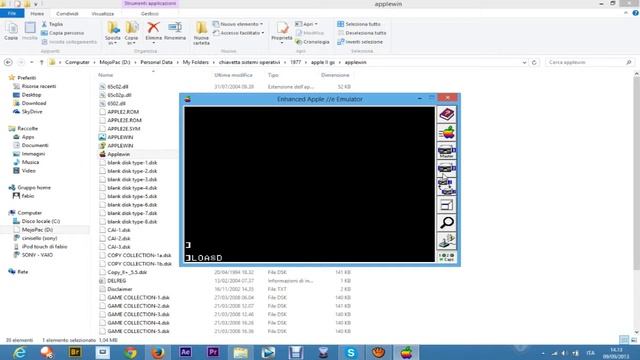Open After Effects from the taskbar

point(185,352)
